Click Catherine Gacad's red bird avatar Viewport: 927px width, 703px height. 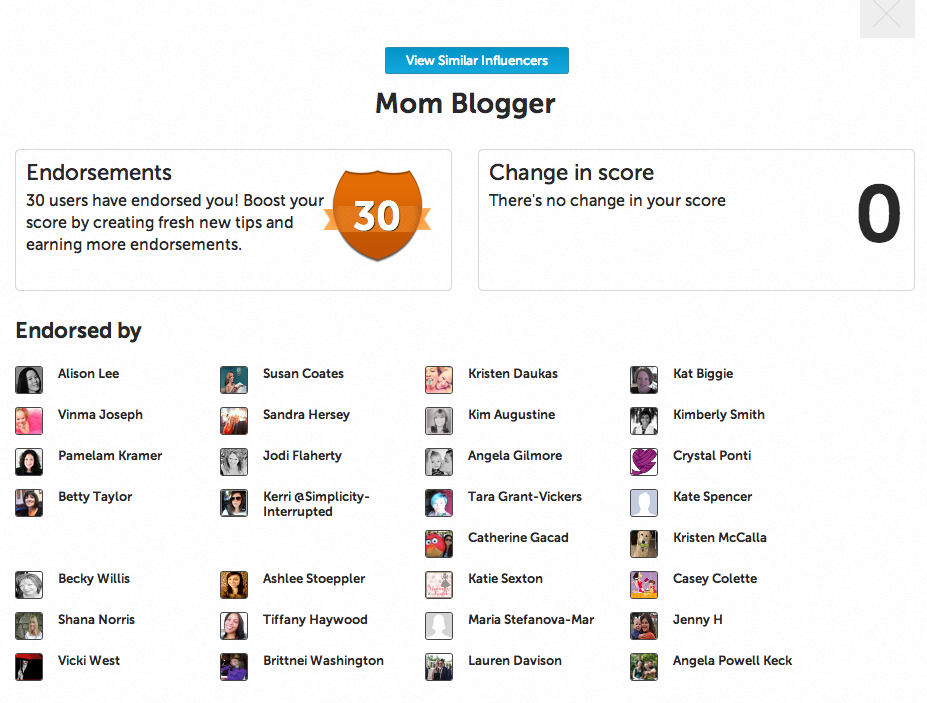(439, 544)
